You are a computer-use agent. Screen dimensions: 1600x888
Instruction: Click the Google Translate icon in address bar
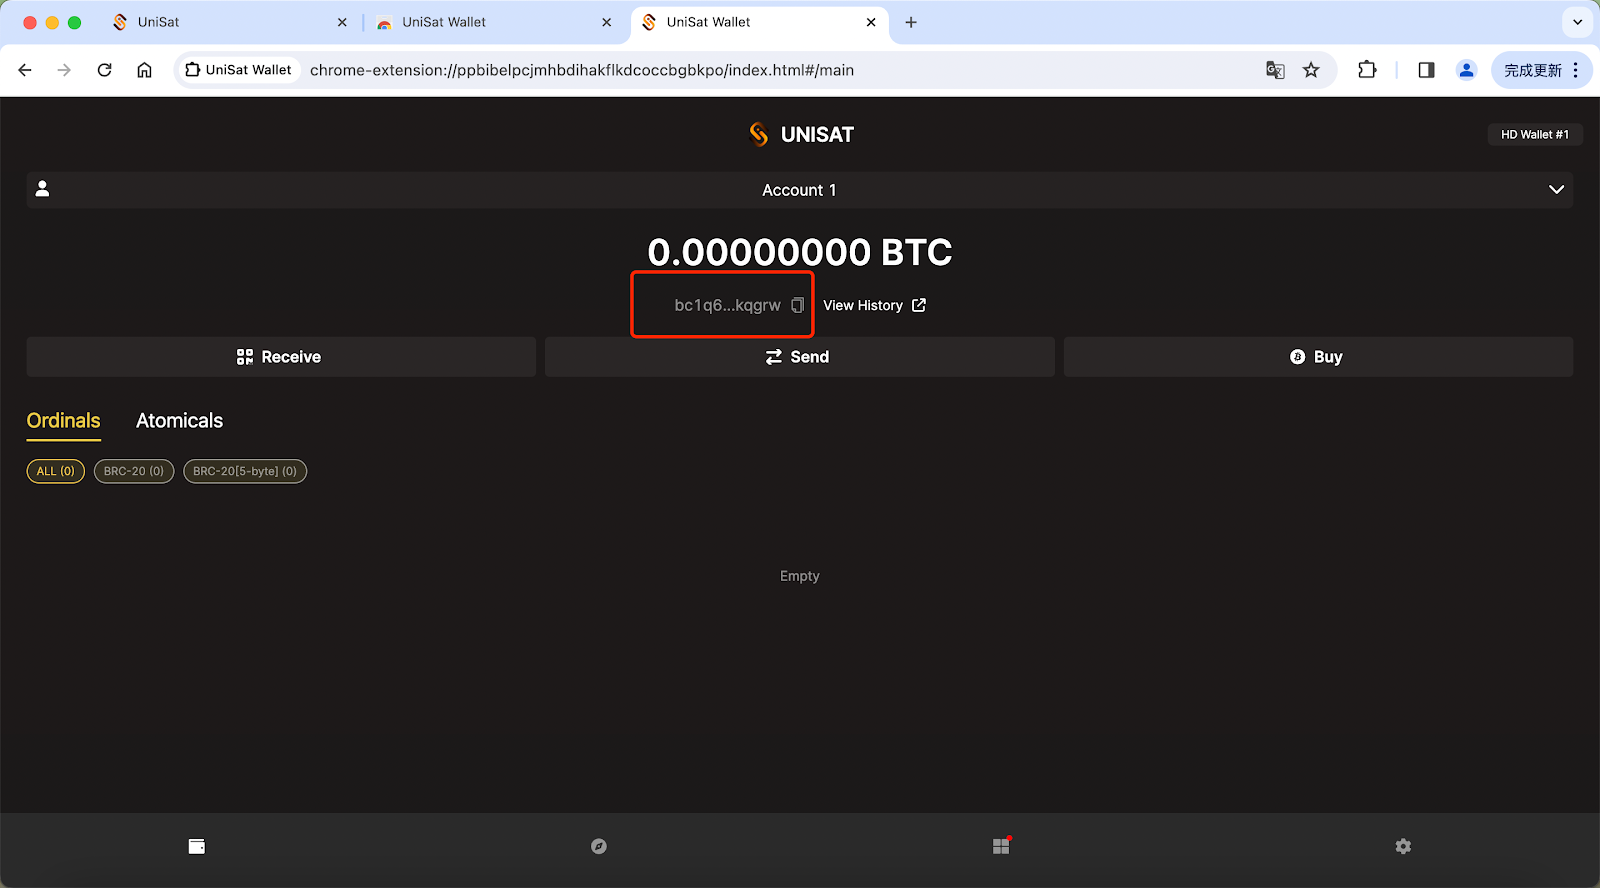[x=1275, y=70]
